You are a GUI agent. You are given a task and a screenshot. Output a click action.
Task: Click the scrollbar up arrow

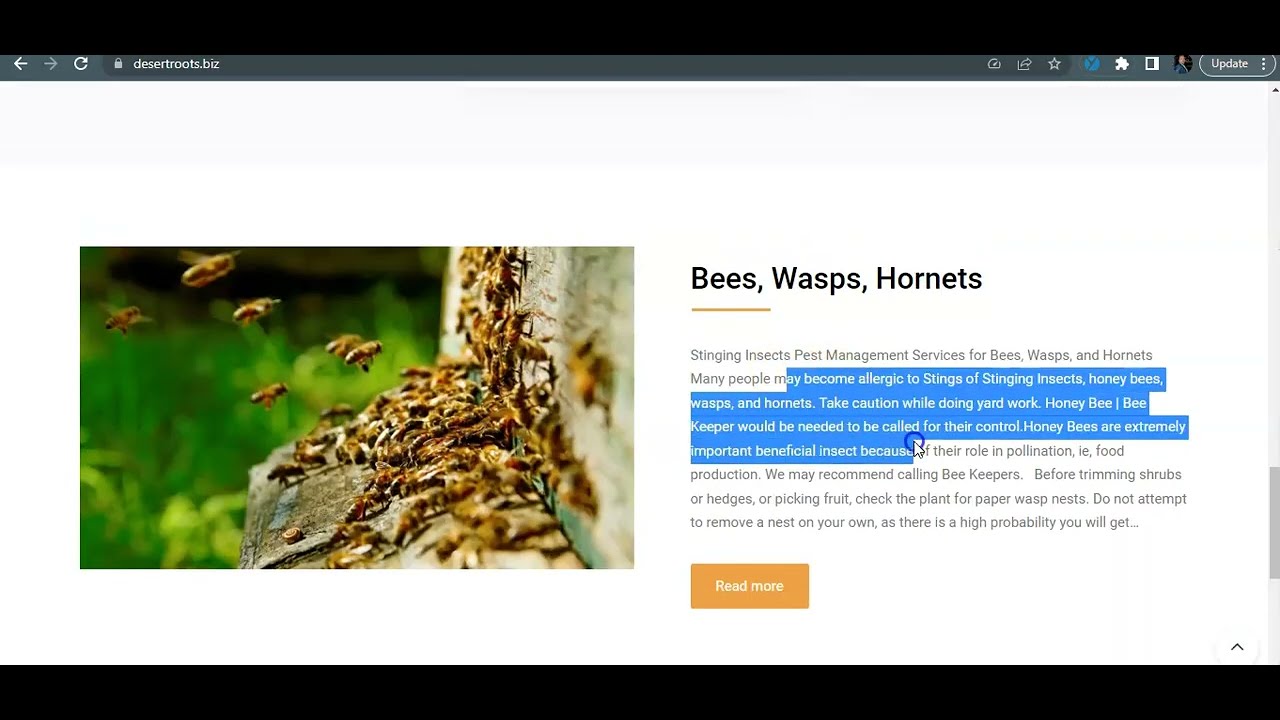click(x=1274, y=90)
